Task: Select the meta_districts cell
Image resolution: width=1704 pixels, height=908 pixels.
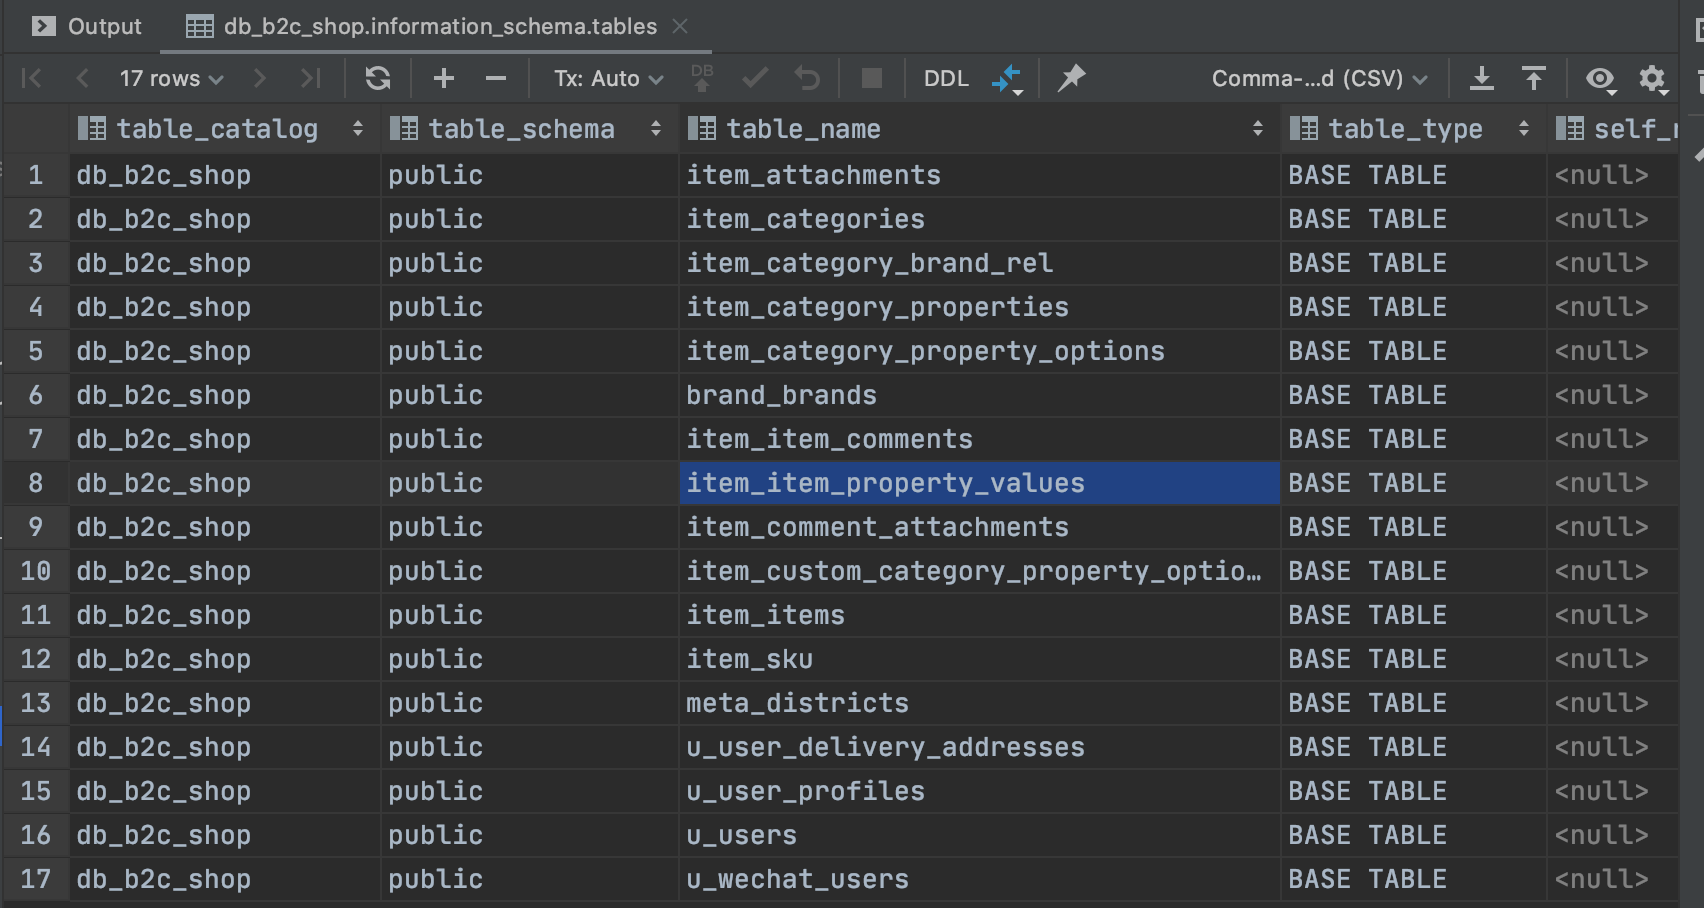Action: click(x=980, y=703)
